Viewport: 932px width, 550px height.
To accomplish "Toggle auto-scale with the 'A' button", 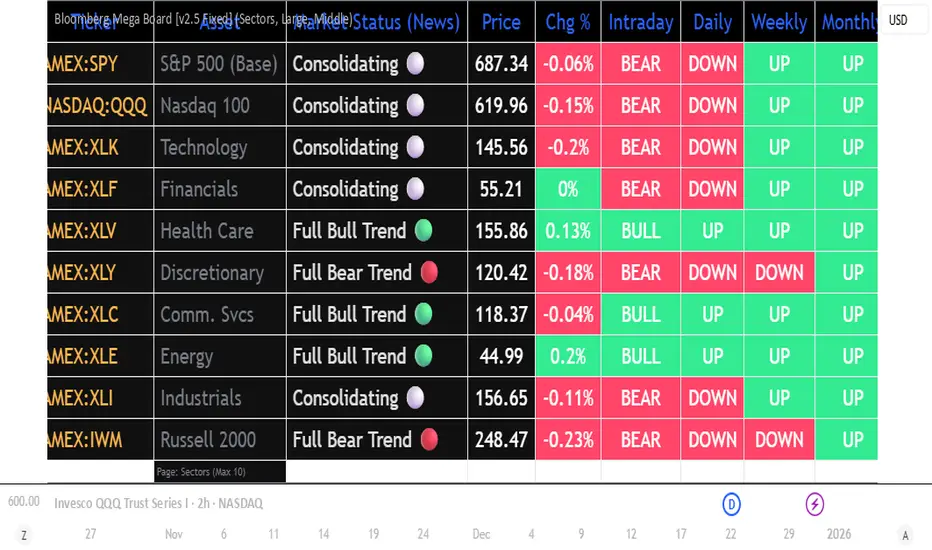I will 904,535.
